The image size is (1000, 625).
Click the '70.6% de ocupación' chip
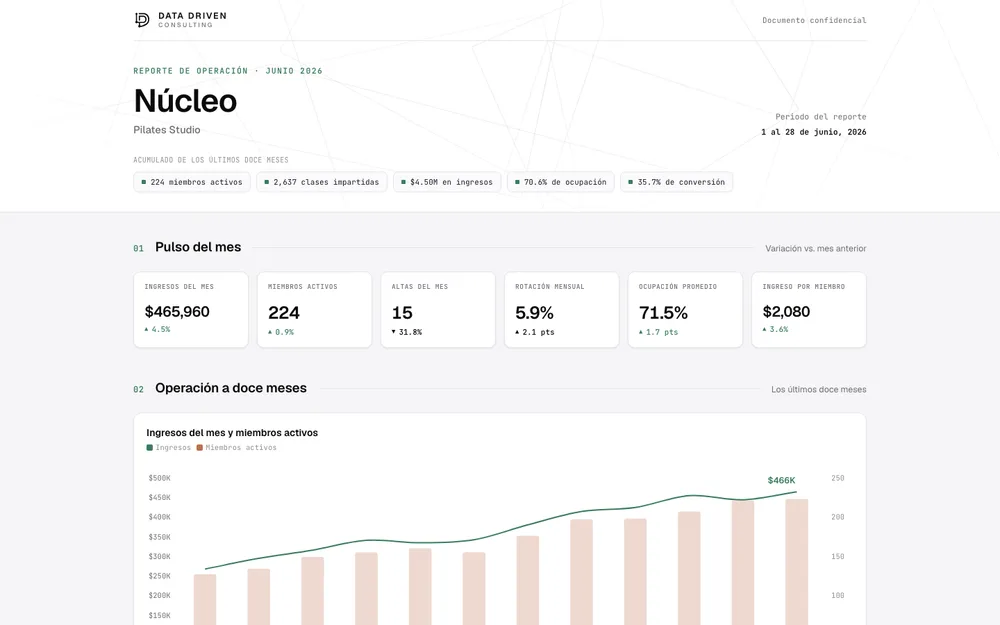561,182
